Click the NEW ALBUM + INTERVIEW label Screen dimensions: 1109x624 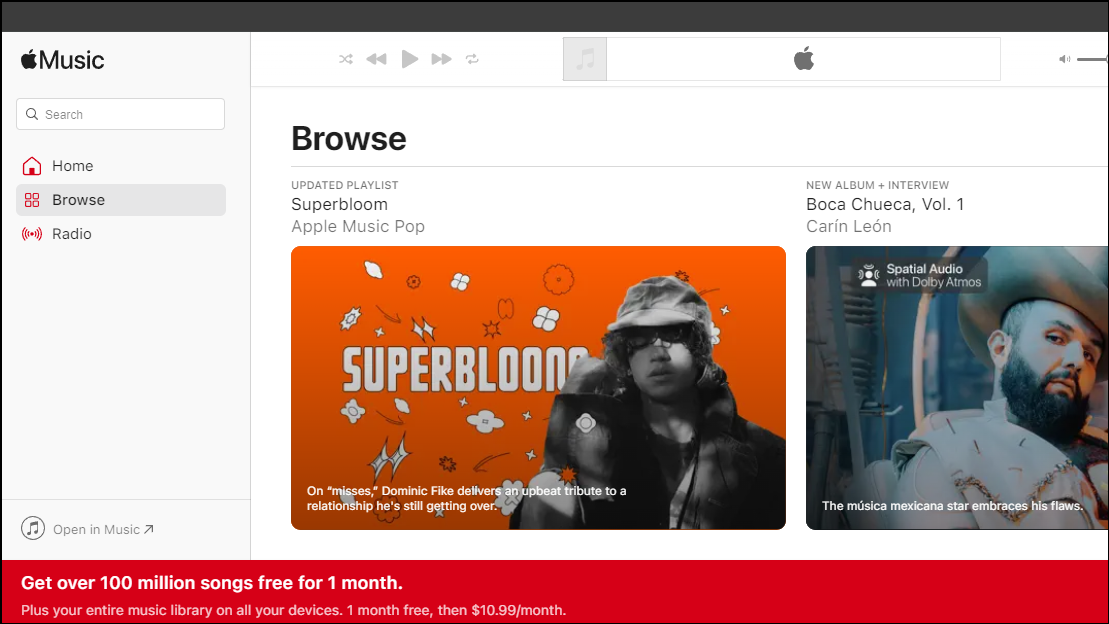pyautogui.click(x=877, y=185)
